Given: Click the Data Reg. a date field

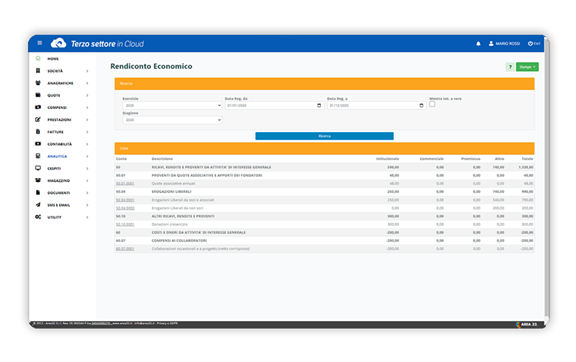Looking at the screenshot, I should pos(377,105).
